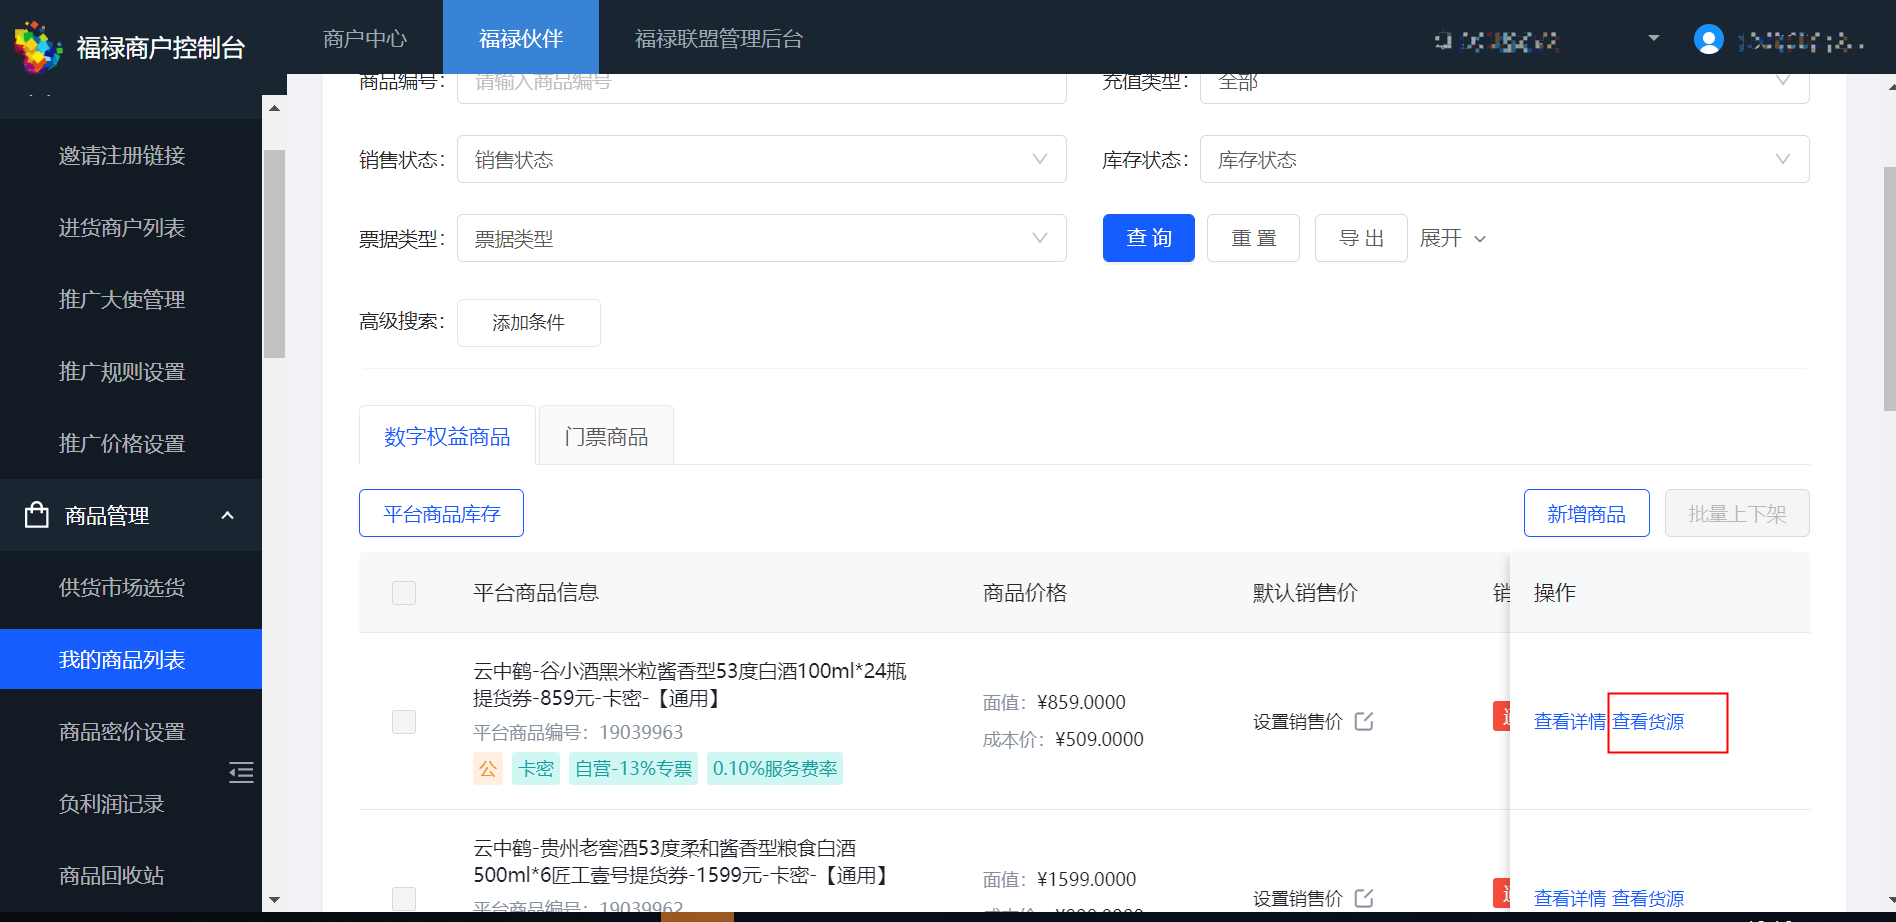Click the 重置 reset button
This screenshot has height=922, width=1896.
(1253, 238)
